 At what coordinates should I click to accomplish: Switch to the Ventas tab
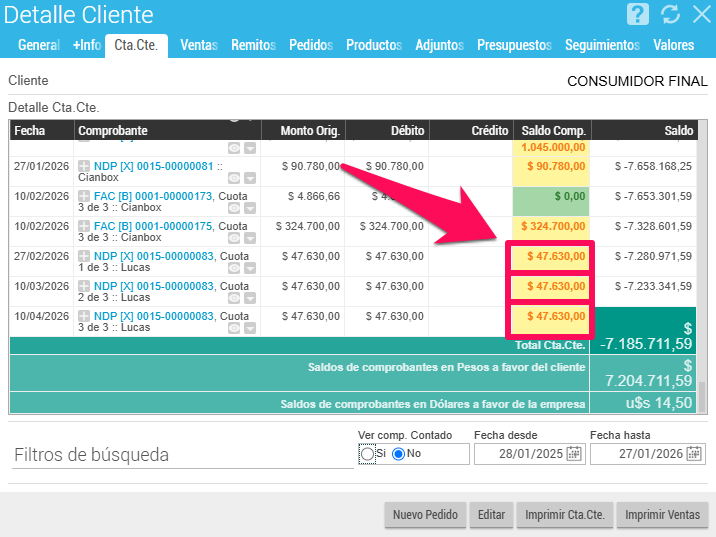(x=199, y=45)
